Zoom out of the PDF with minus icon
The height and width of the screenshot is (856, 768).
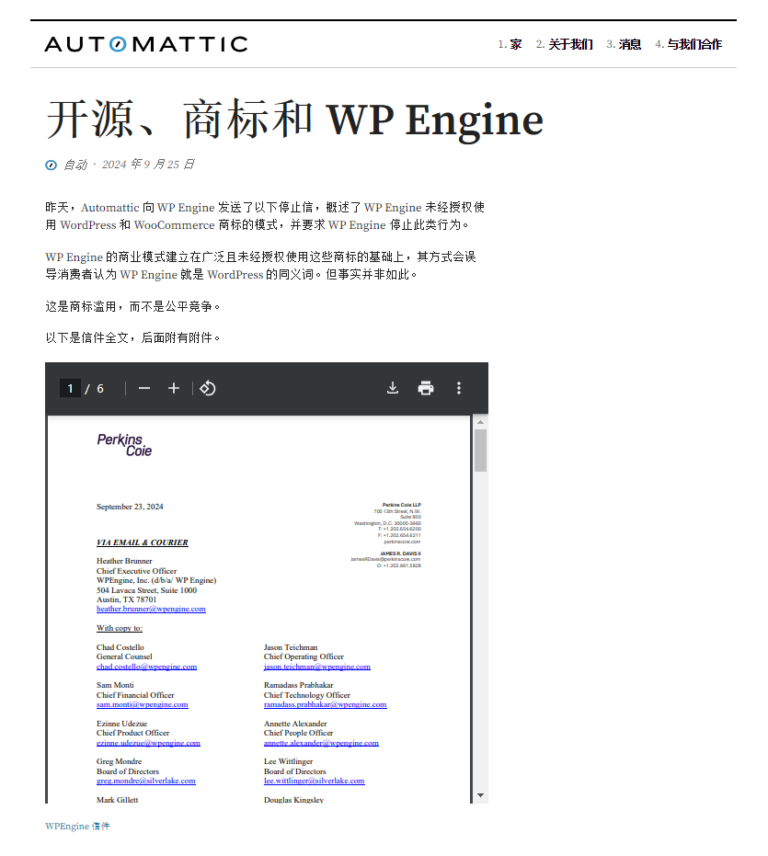coord(144,388)
